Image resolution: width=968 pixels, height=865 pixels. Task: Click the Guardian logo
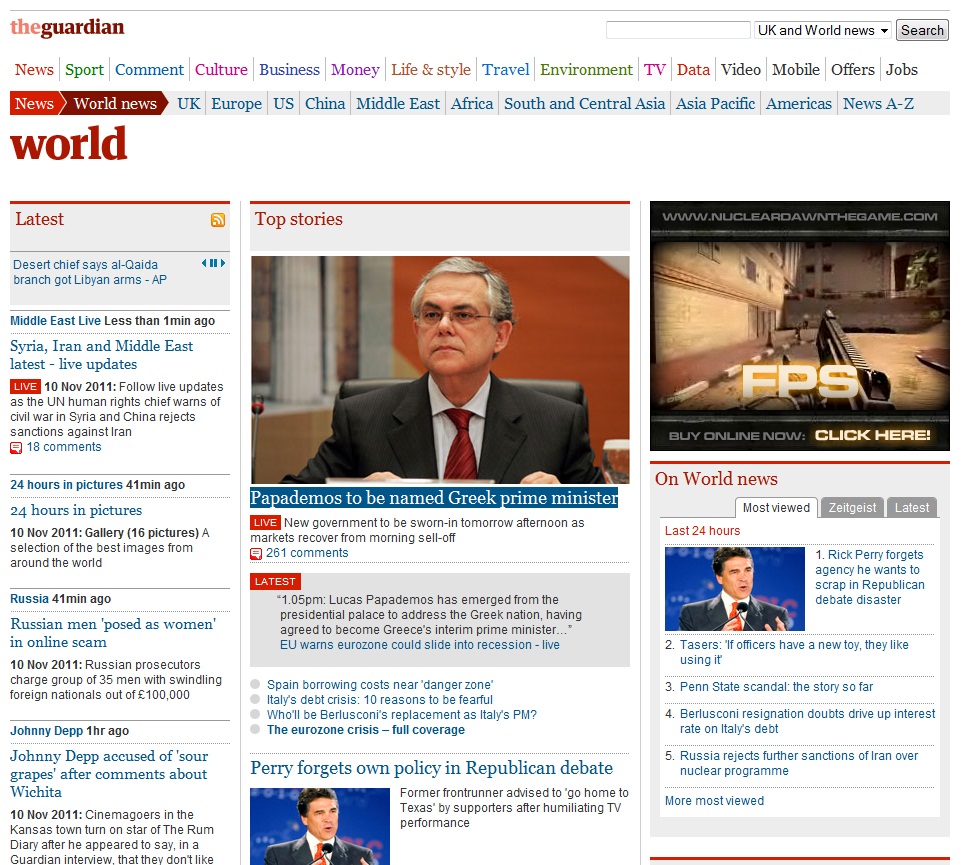pos(67,28)
